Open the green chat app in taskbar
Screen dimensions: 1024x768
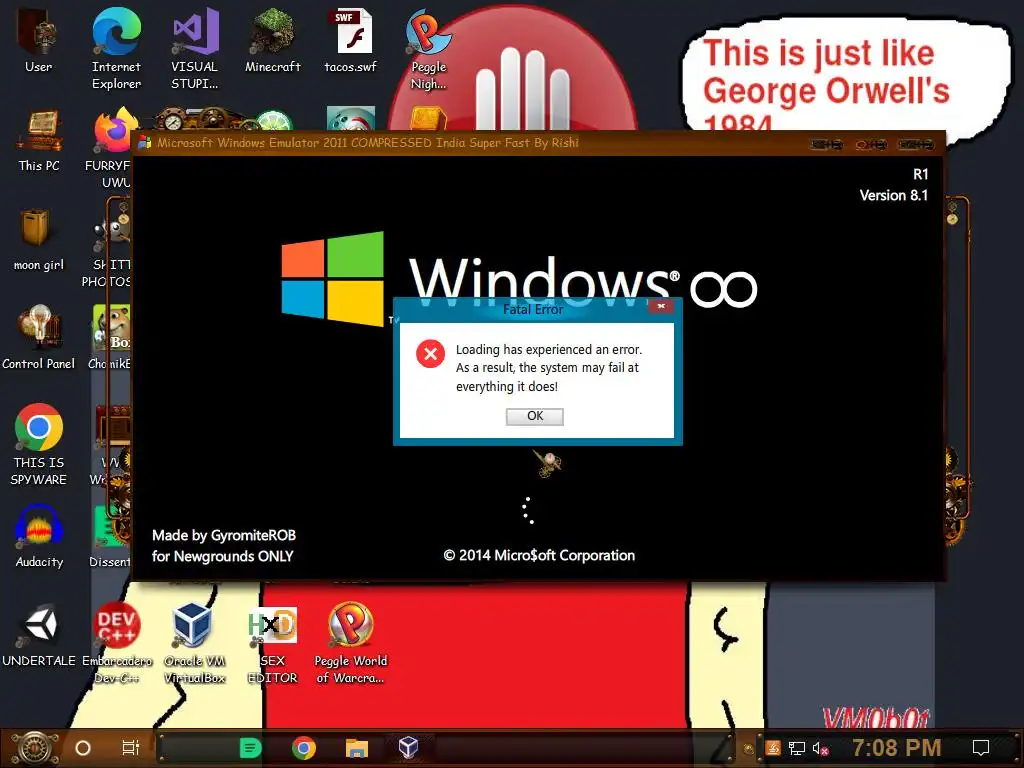(x=251, y=748)
